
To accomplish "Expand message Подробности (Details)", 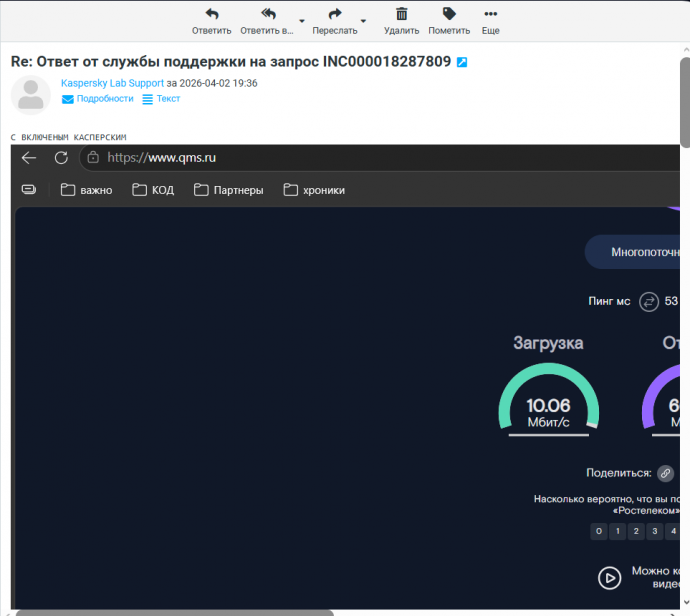I will tap(97, 99).
